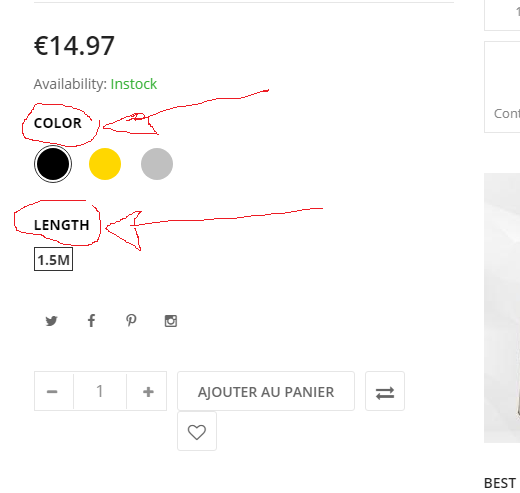
Task: Increase quantity with the plus button
Action: coord(148,391)
